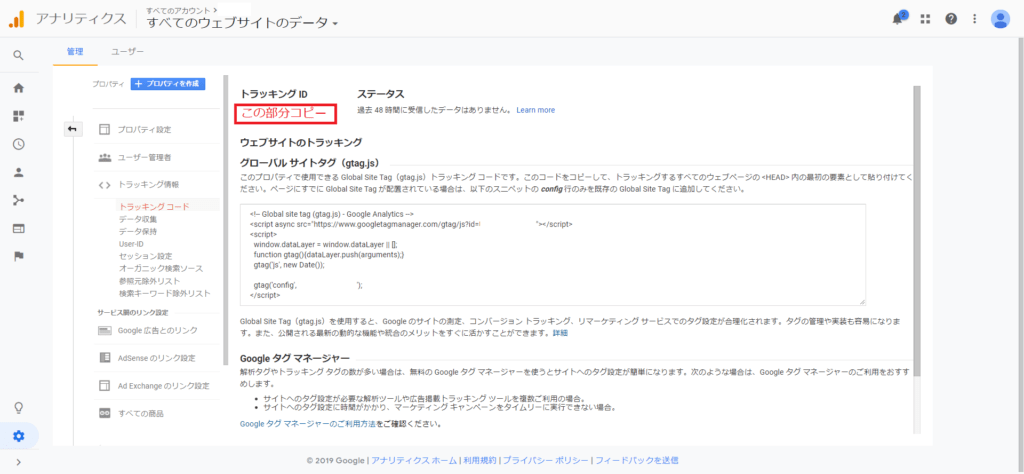Click resize handle of code textarea
Screen dimensions: 1024x474
862,302
